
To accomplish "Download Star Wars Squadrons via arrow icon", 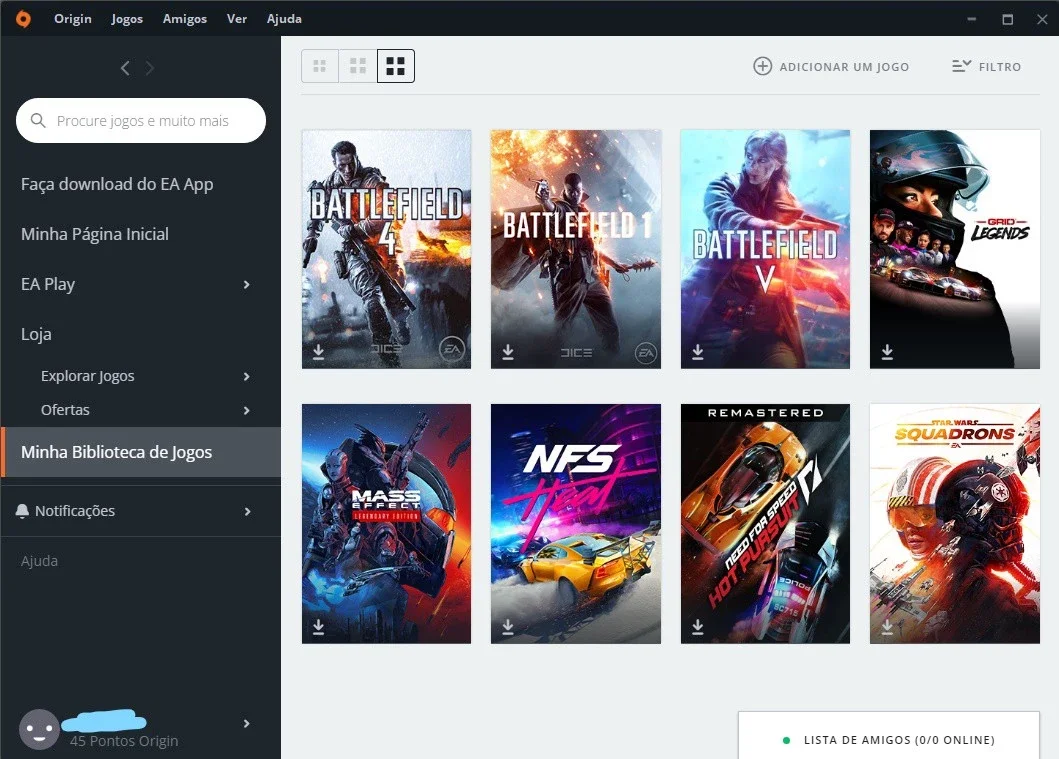I will tap(887, 627).
